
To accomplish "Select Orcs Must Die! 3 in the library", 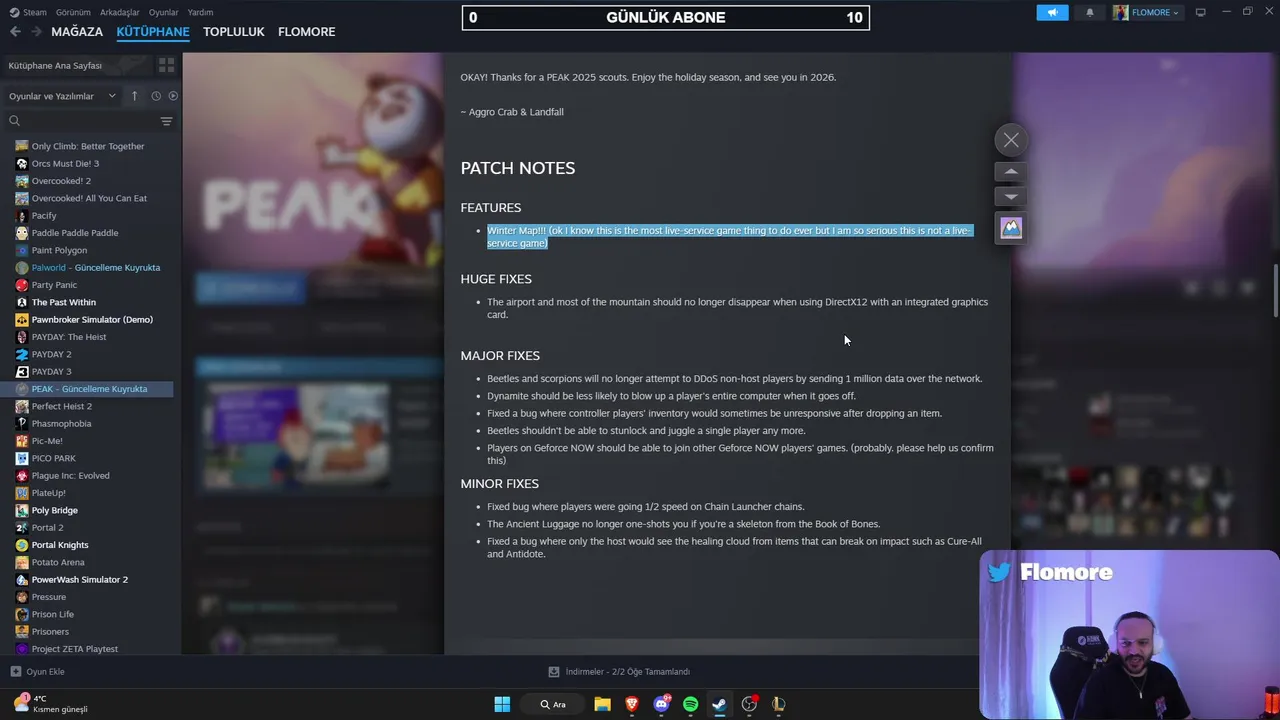I will click(x=65, y=164).
